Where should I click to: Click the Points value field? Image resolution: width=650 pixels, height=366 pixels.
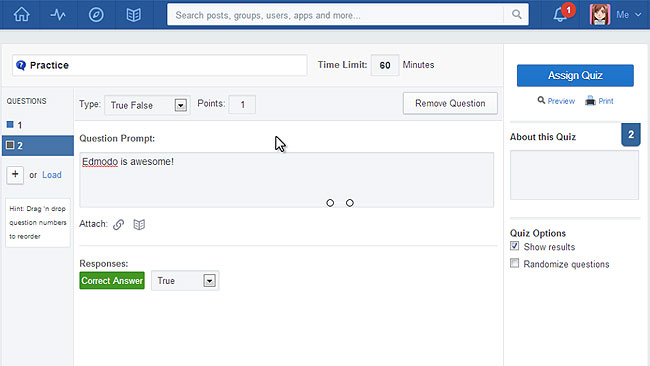click(x=242, y=105)
